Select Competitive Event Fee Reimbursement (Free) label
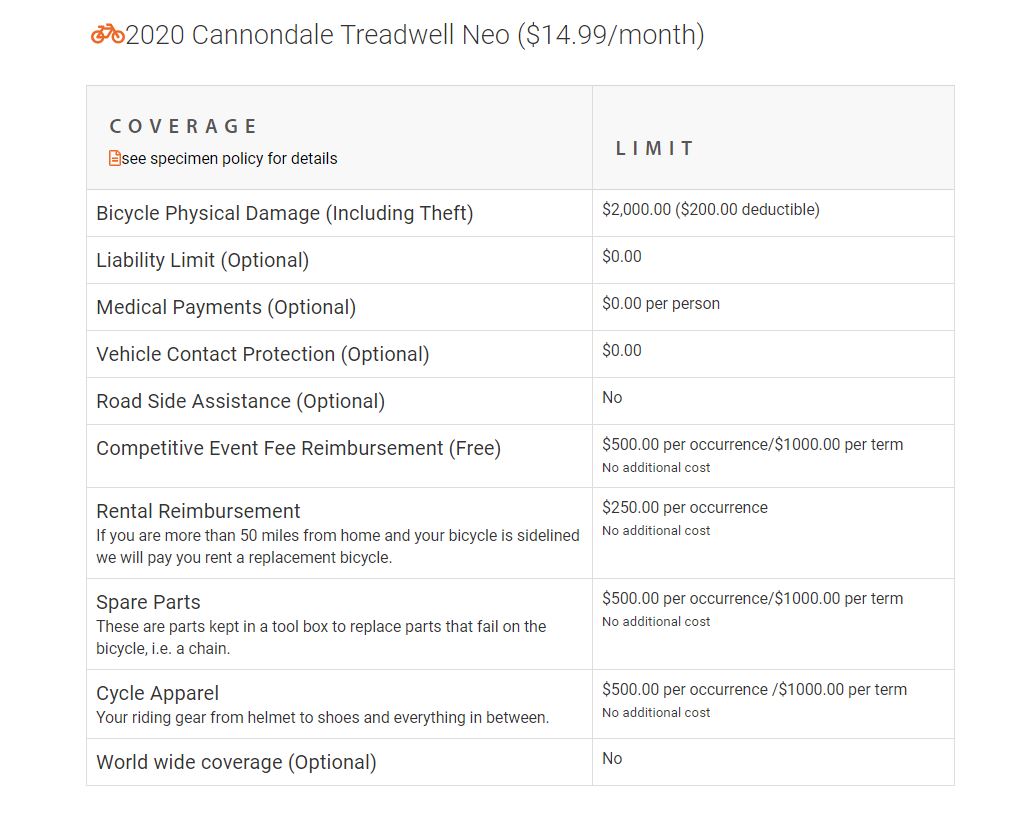This screenshot has height=826, width=1015. tap(298, 449)
